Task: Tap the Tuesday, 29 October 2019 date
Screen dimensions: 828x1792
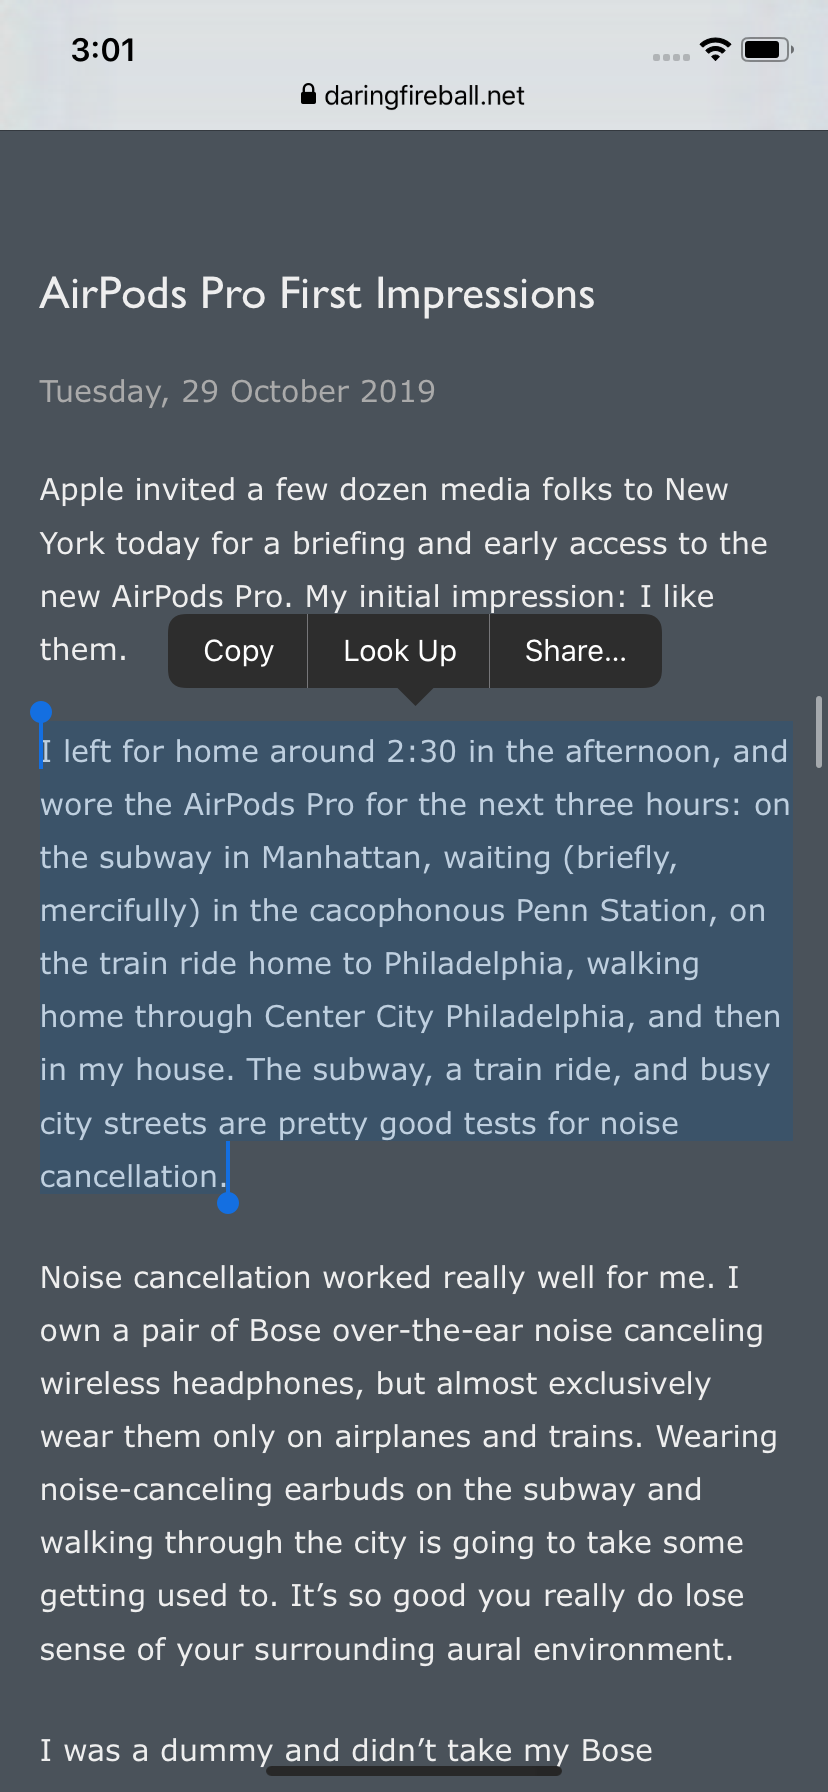Action: (237, 391)
